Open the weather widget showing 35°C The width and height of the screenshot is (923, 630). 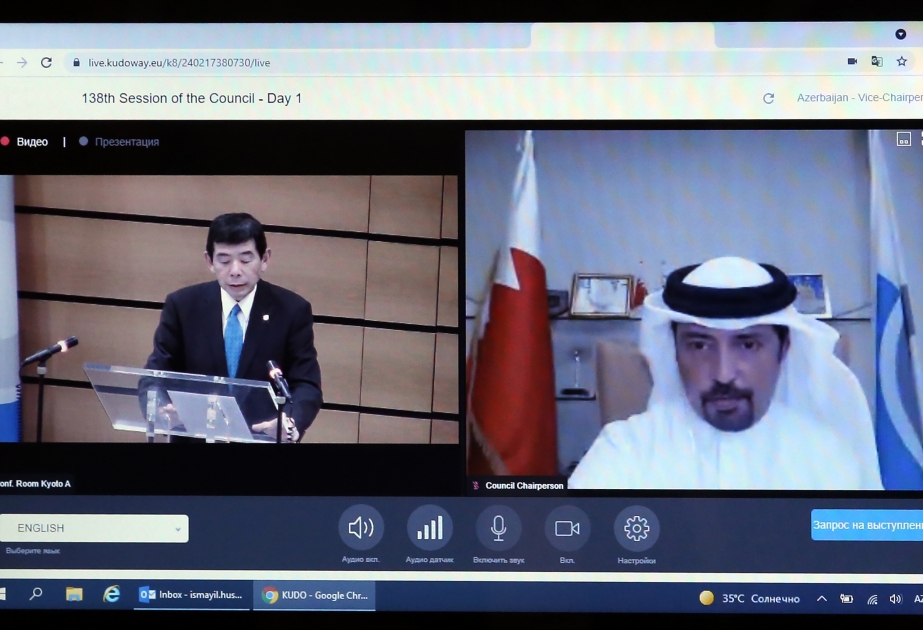pos(749,599)
